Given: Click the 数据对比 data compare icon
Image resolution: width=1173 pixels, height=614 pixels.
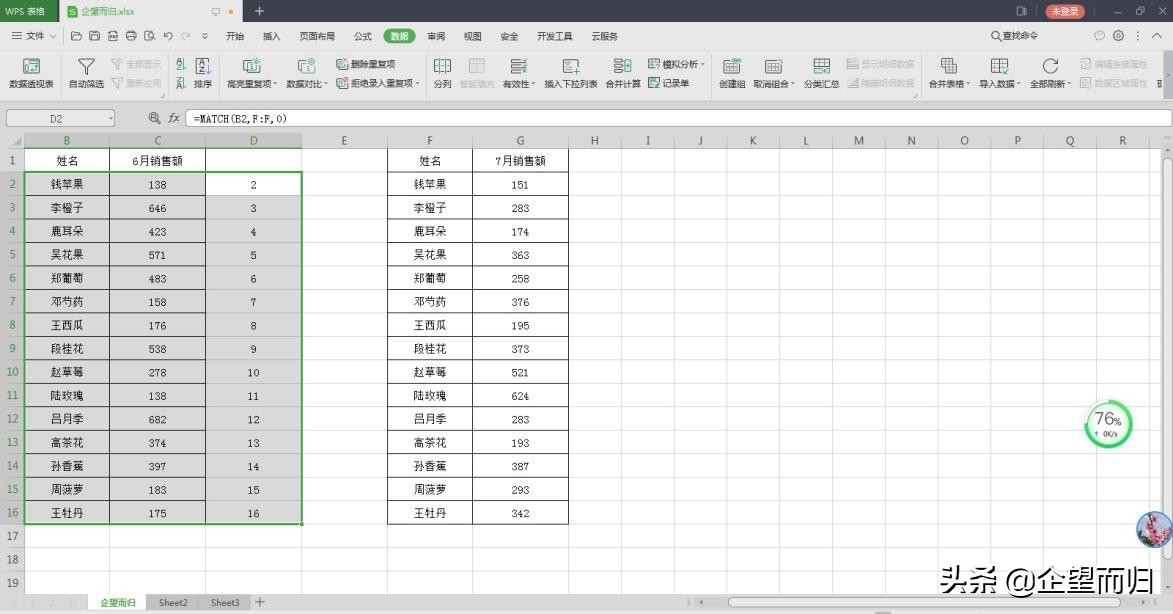Looking at the screenshot, I should pyautogui.click(x=305, y=67).
